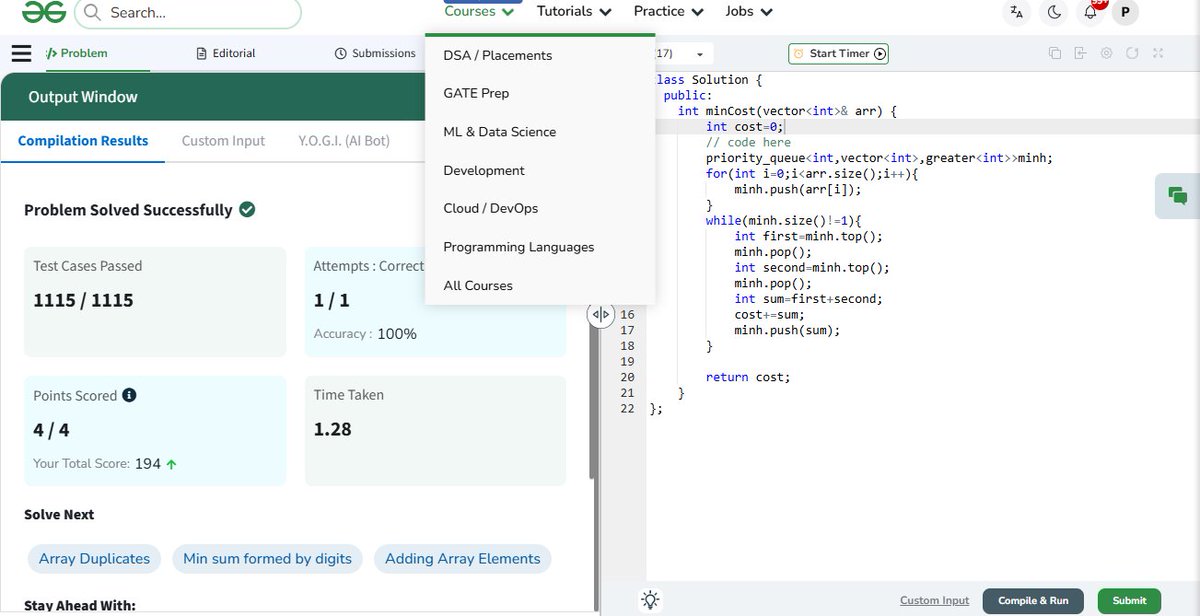Switch to the Problem tab
1200x616 pixels.
click(x=77, y=54)
